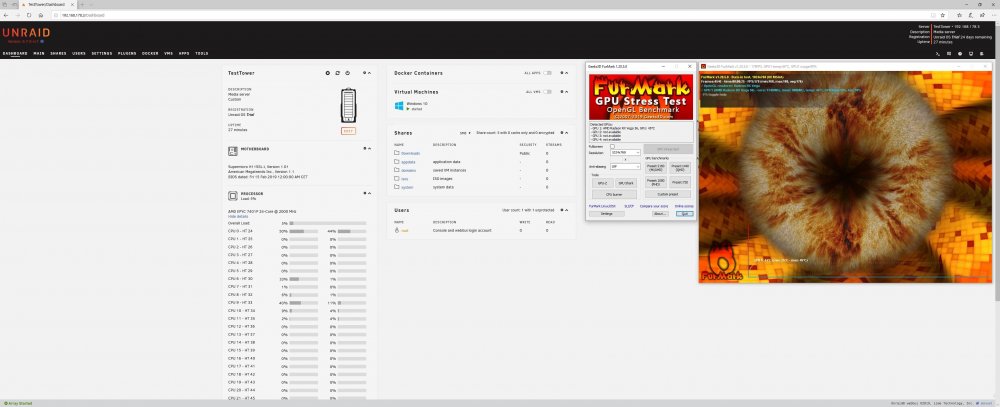Viewport: 1000px width, 407px height.
Task: Click the Preset 1080 (FHD) button
Action: tap(656, 182)
